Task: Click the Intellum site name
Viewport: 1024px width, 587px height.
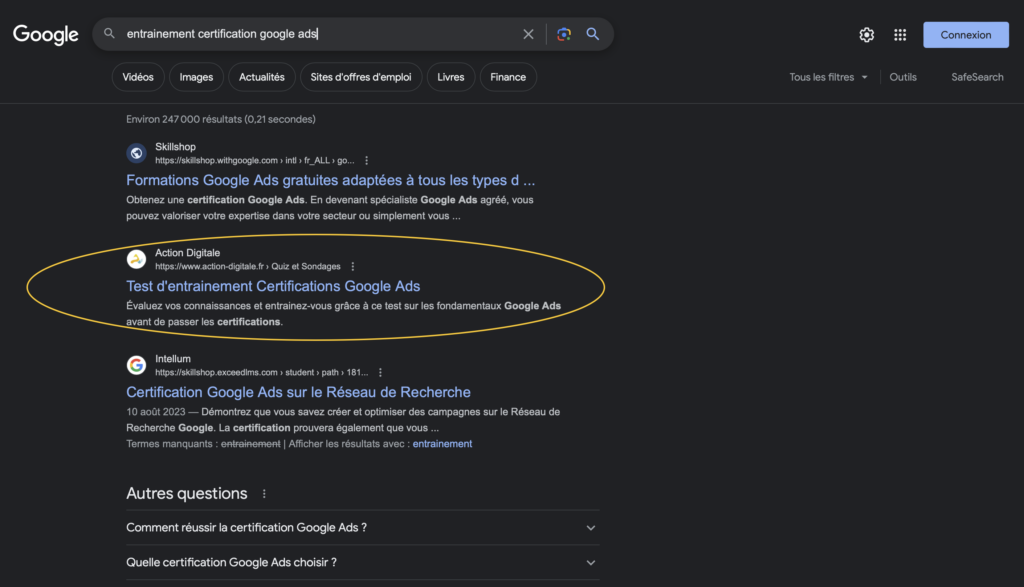Action: pos(173,358)
